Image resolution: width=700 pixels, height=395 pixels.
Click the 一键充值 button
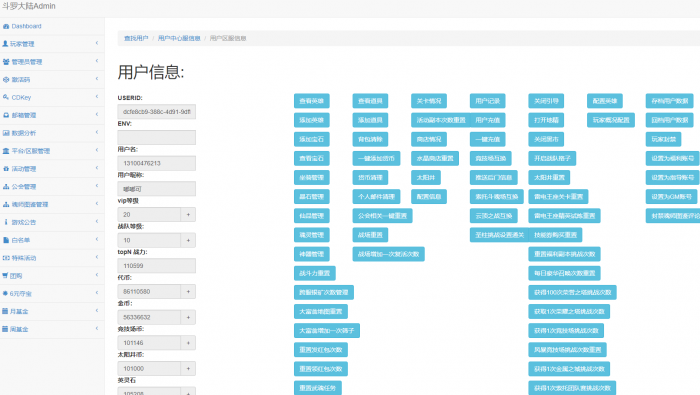tap(488, 139)
